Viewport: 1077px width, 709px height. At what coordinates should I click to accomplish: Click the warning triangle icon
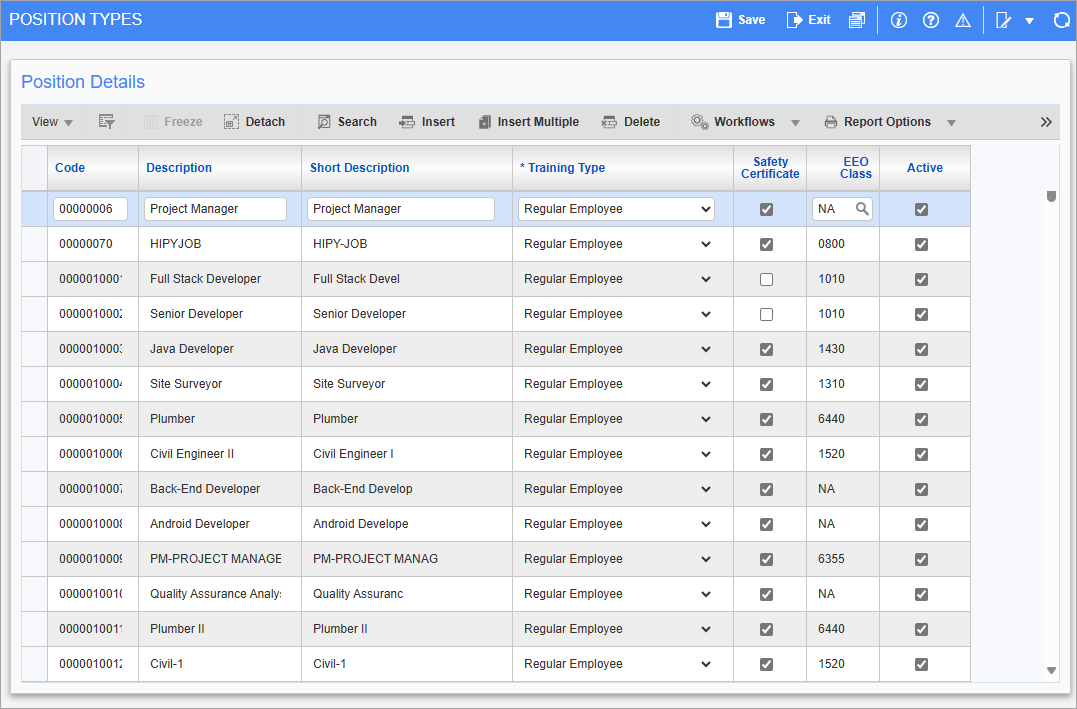(963, 20)
